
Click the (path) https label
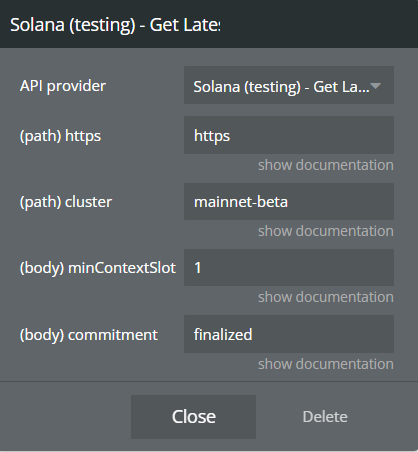60,136
